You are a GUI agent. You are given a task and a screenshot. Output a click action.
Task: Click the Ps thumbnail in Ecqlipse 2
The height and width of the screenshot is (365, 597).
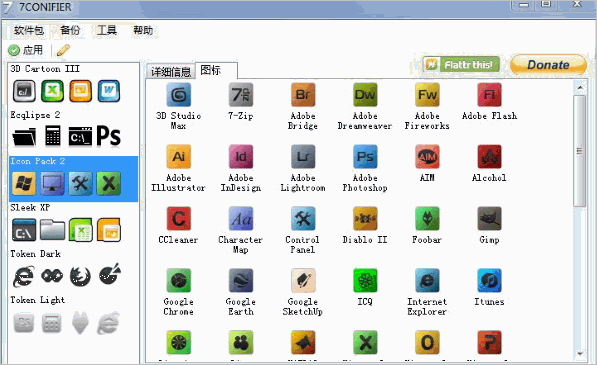[x=109, y=136]
